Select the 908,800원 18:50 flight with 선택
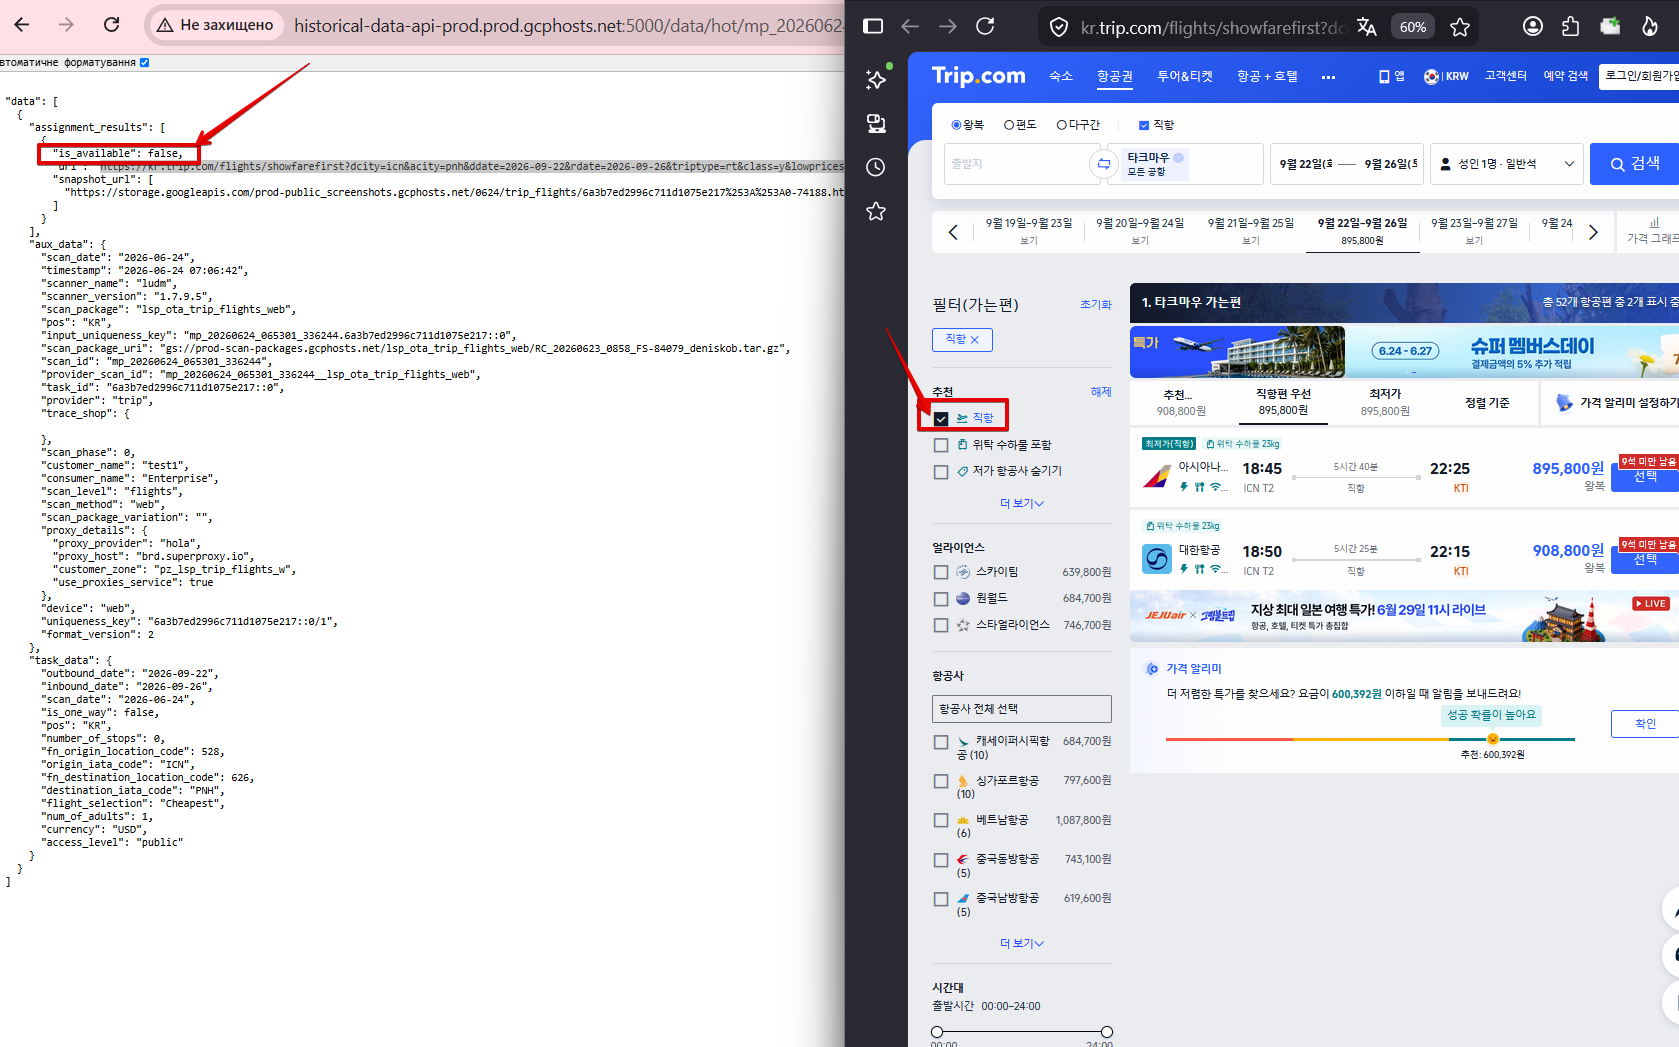 coord(1645,560)
